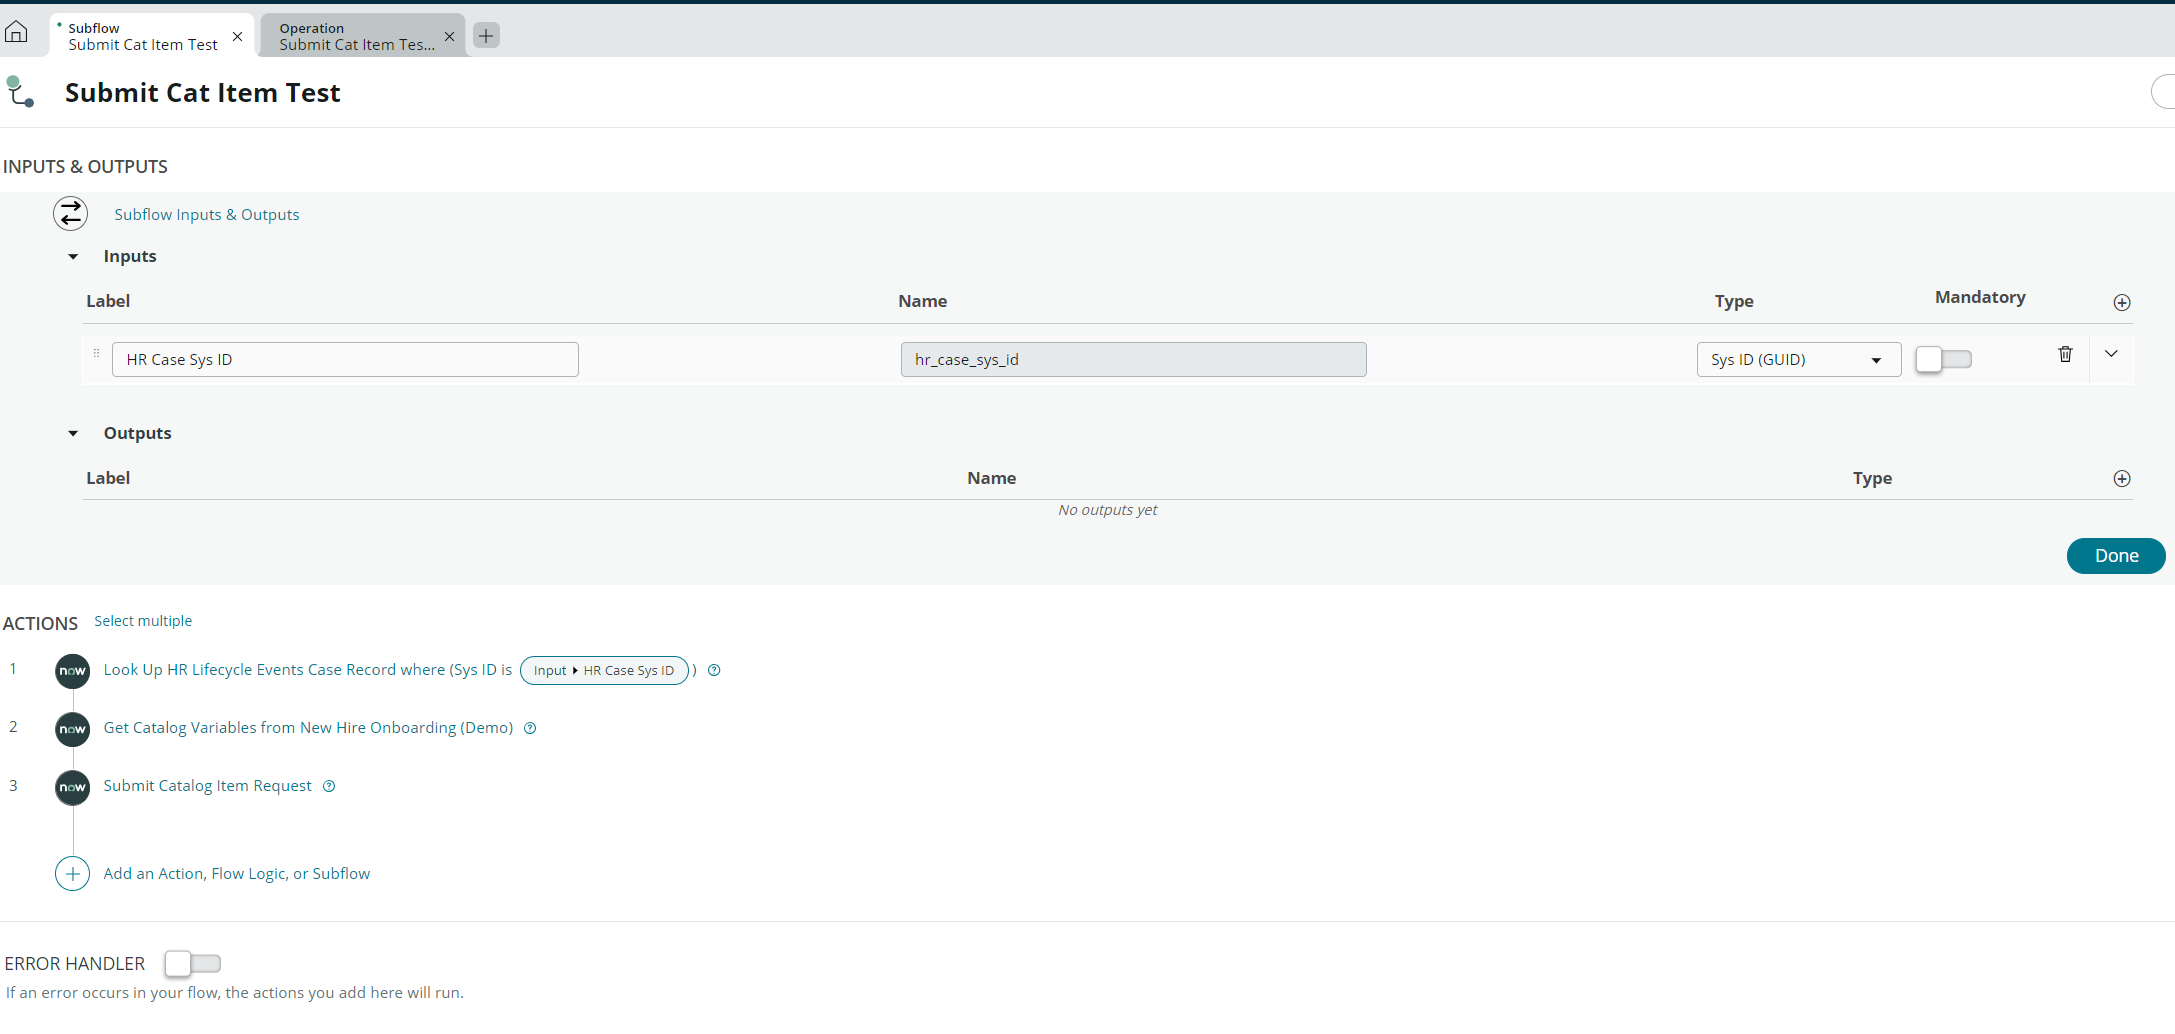Switch to the Operation Submit Cat Item Tes... tab
Viewport: 2175px width, 1034px height.
[356, 37]
